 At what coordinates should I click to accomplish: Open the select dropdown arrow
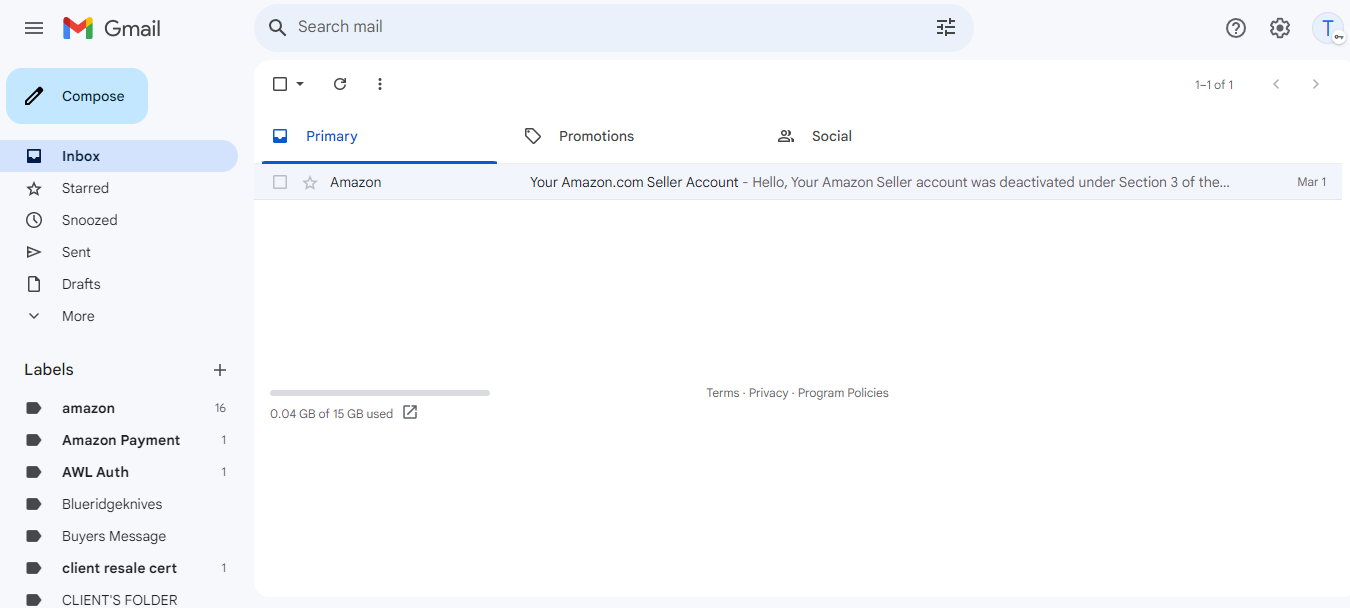pos(300,84)
